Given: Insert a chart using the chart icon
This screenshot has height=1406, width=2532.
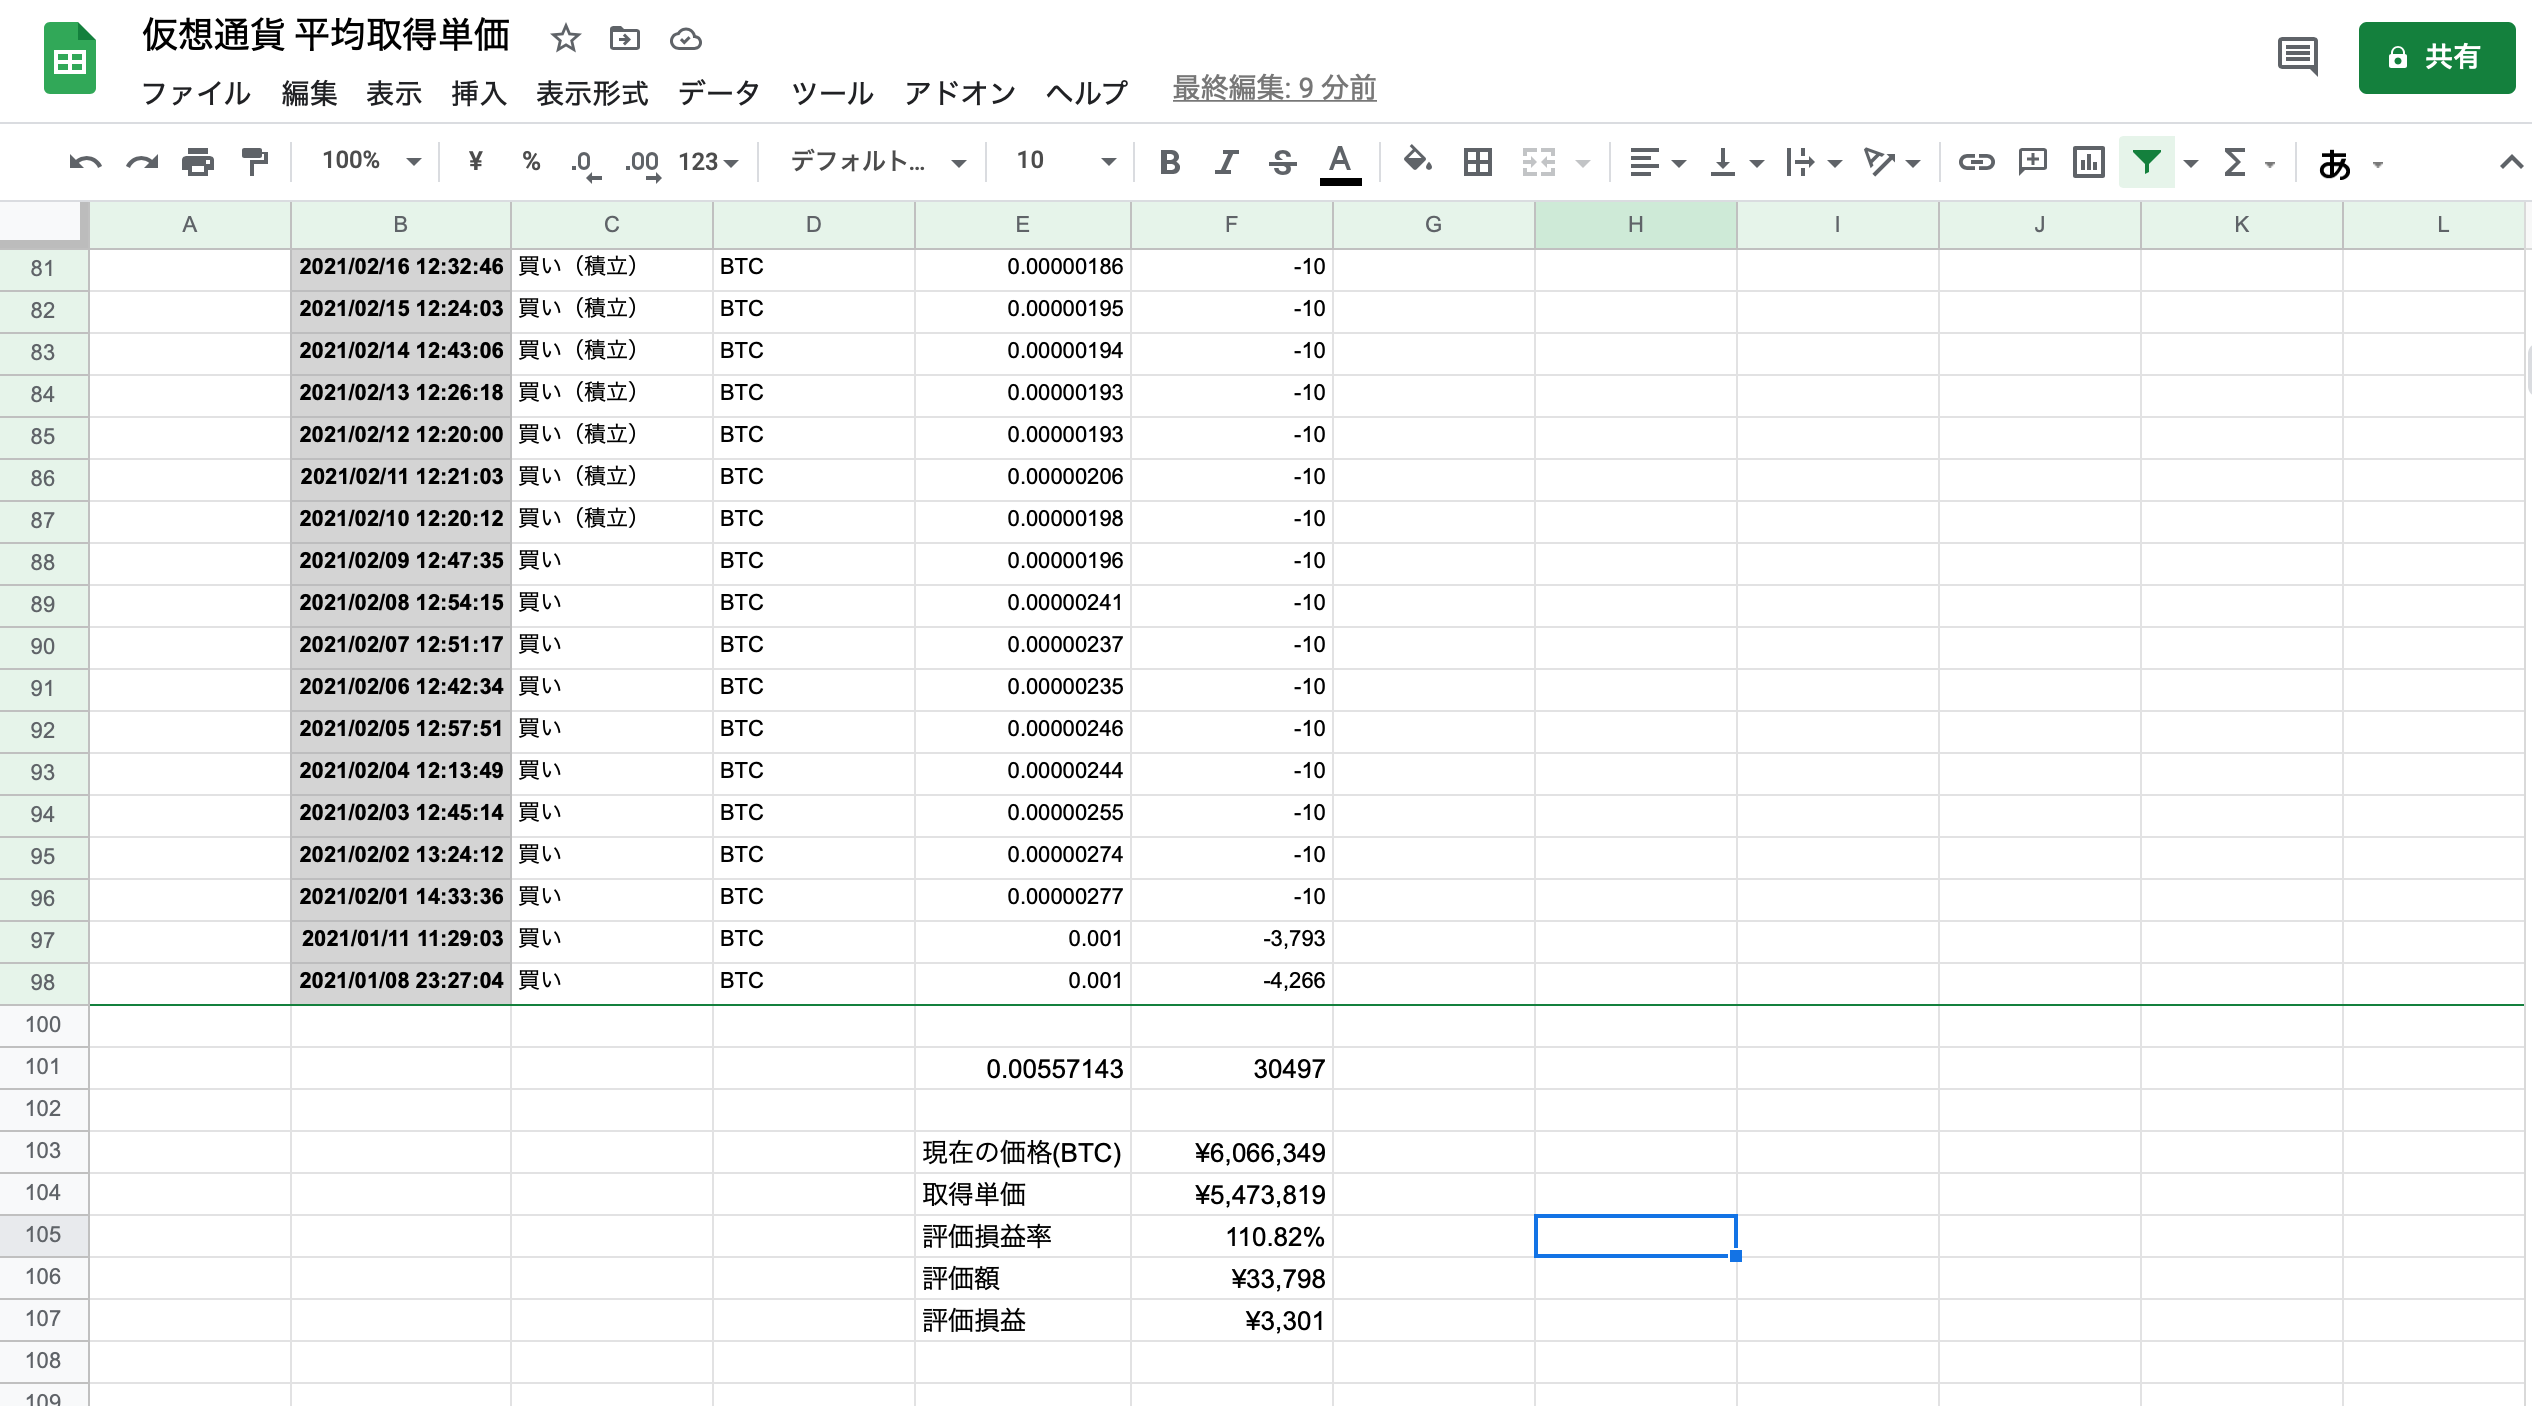Looking at the screenshot, I should (2088, 161).
